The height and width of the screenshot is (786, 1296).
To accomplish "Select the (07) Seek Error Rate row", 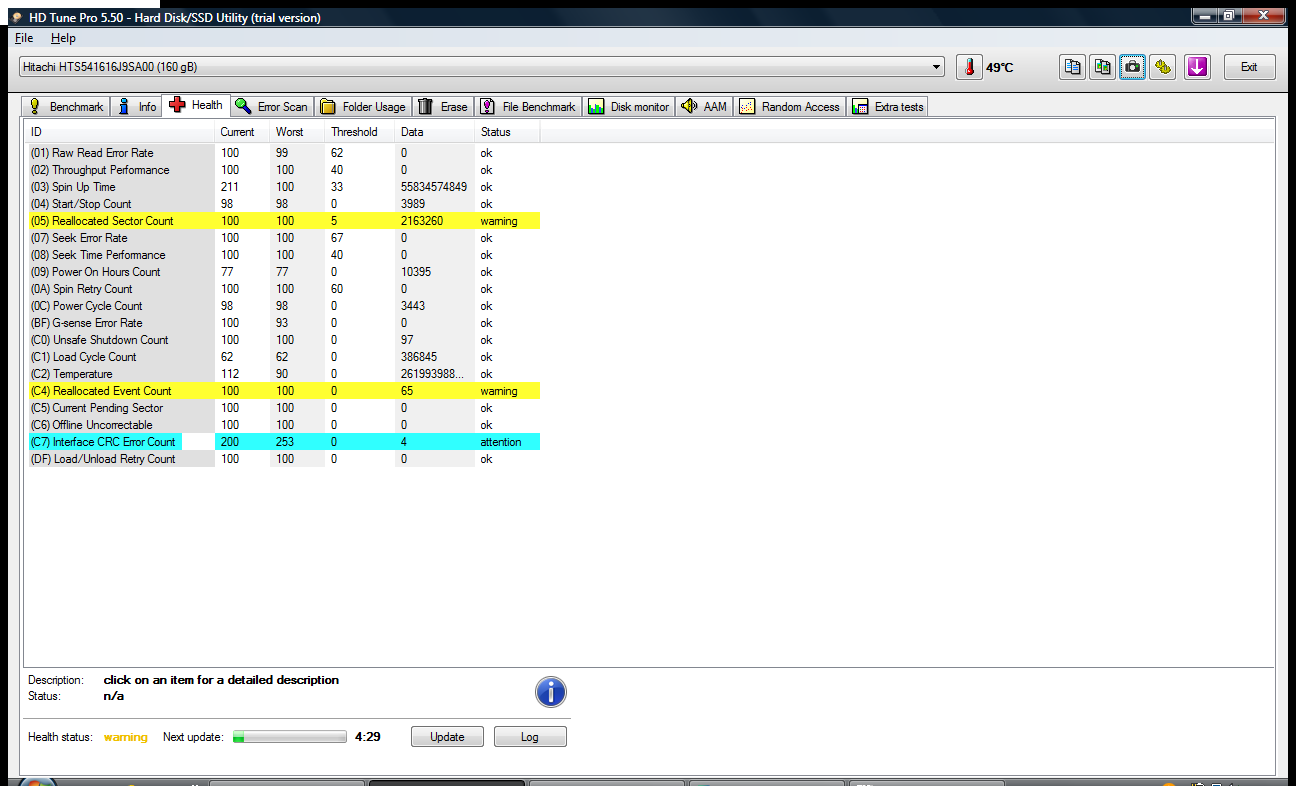I will pos(283,238).
